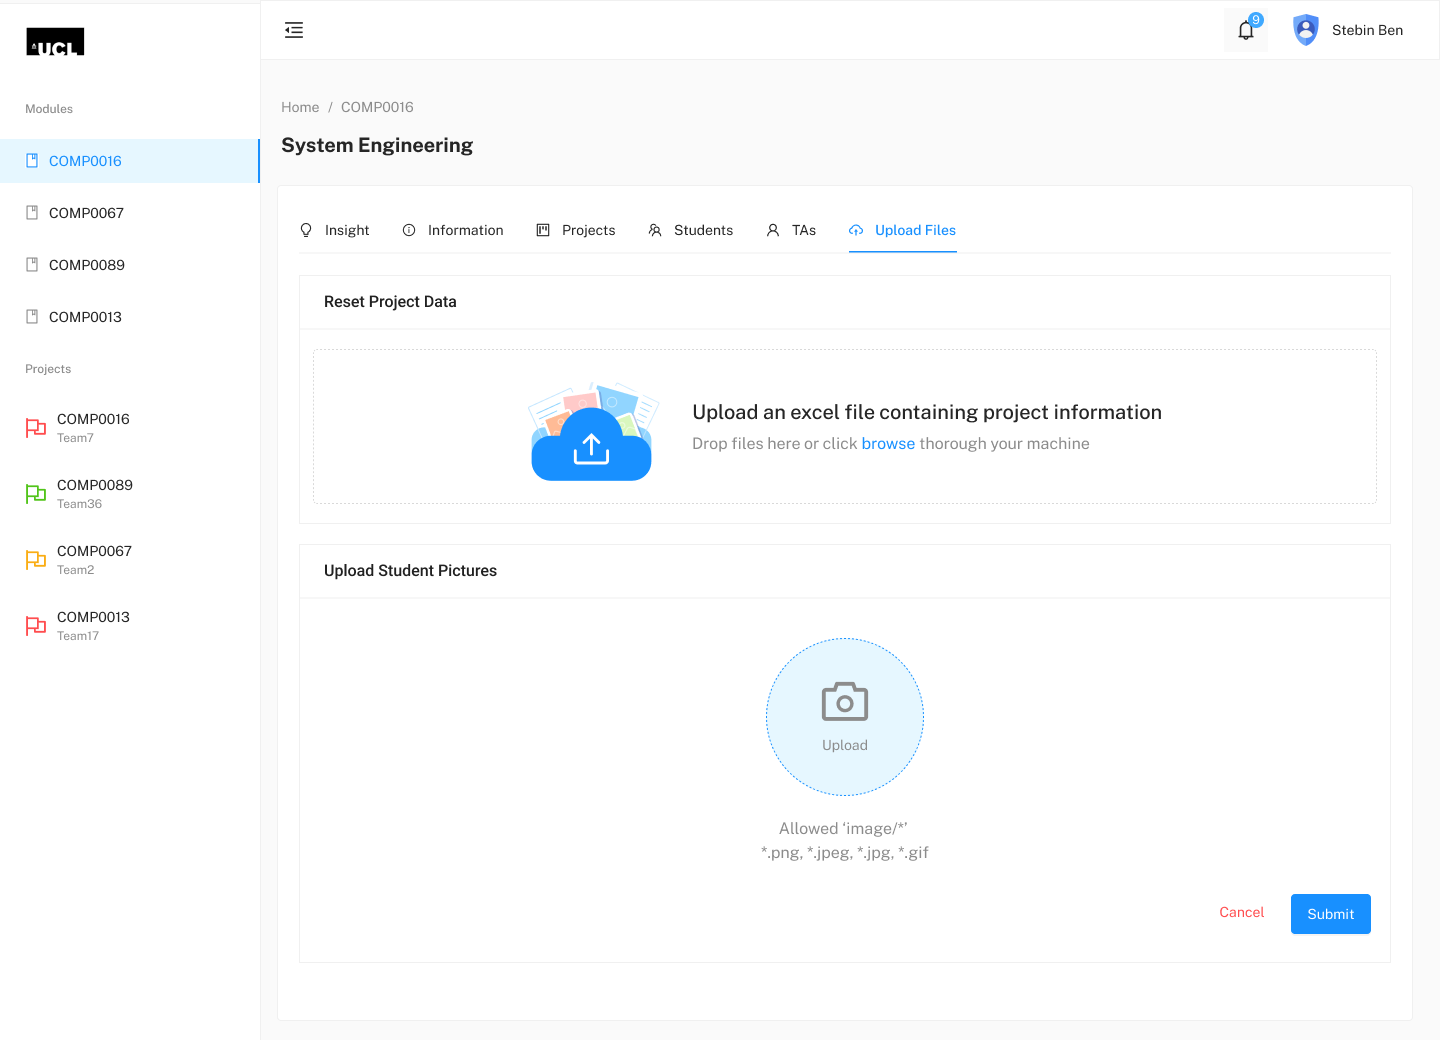Go to Home in breadcrumb
Screen dimensions: 1440x1040
(300, 107)
